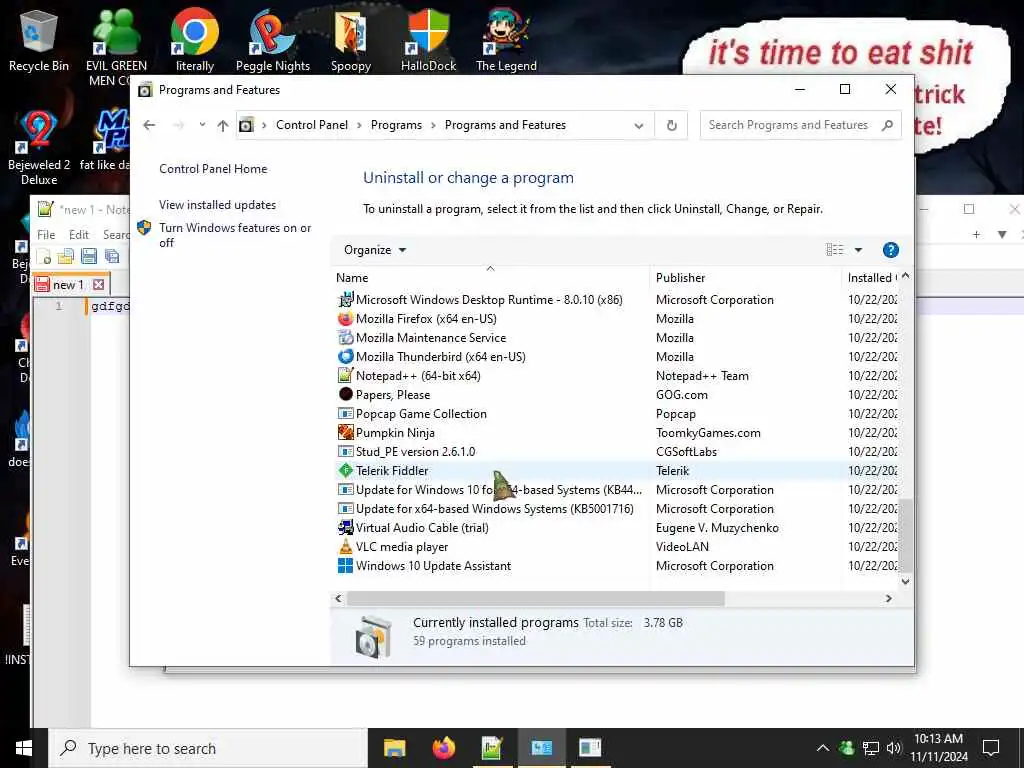The image size is (1024, 768).
Task: Click the Control Panel breadcrumb
Action: click(x=312, y=125)
